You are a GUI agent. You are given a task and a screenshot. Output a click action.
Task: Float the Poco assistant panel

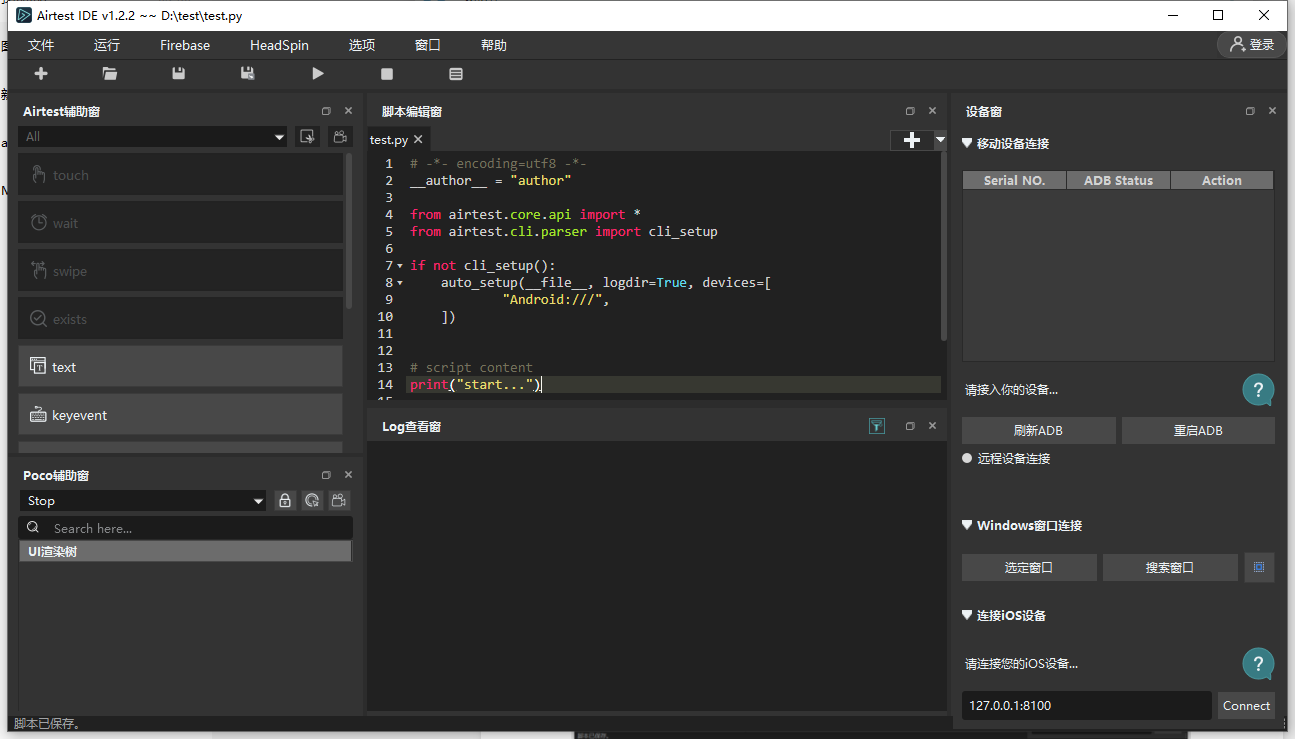coord(326,475)
